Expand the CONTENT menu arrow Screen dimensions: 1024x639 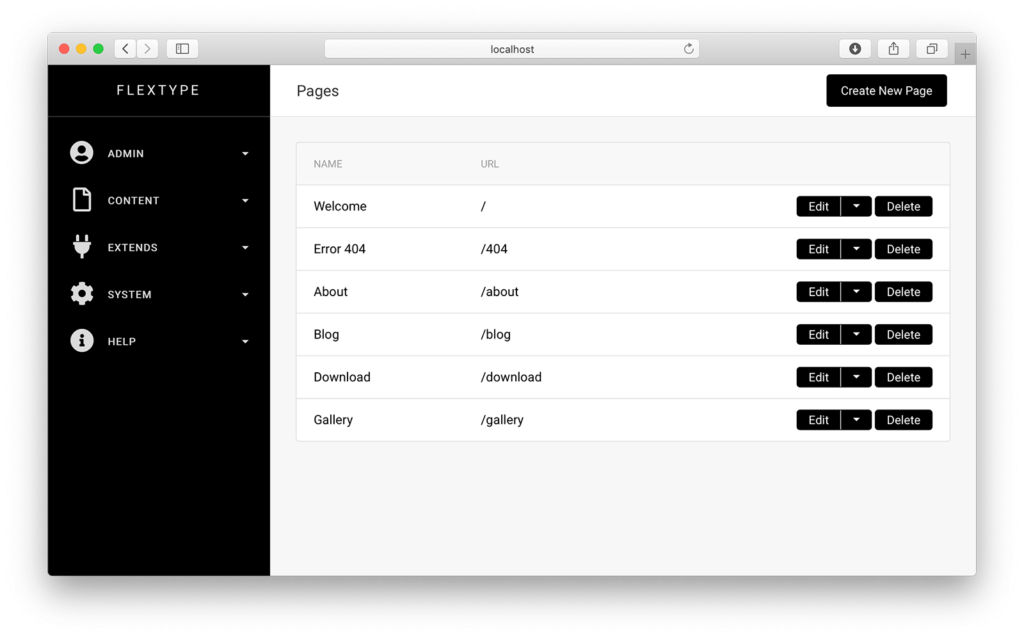246,201
